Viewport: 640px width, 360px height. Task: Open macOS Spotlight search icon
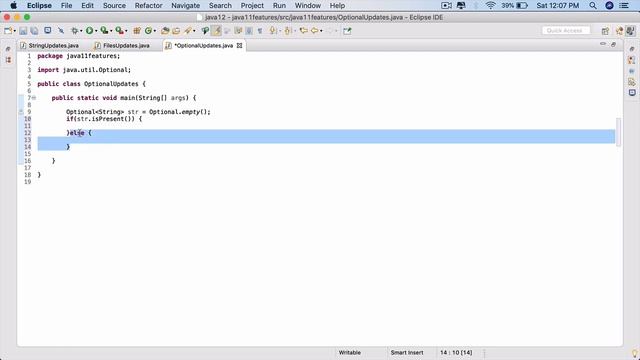pos(593,6)
